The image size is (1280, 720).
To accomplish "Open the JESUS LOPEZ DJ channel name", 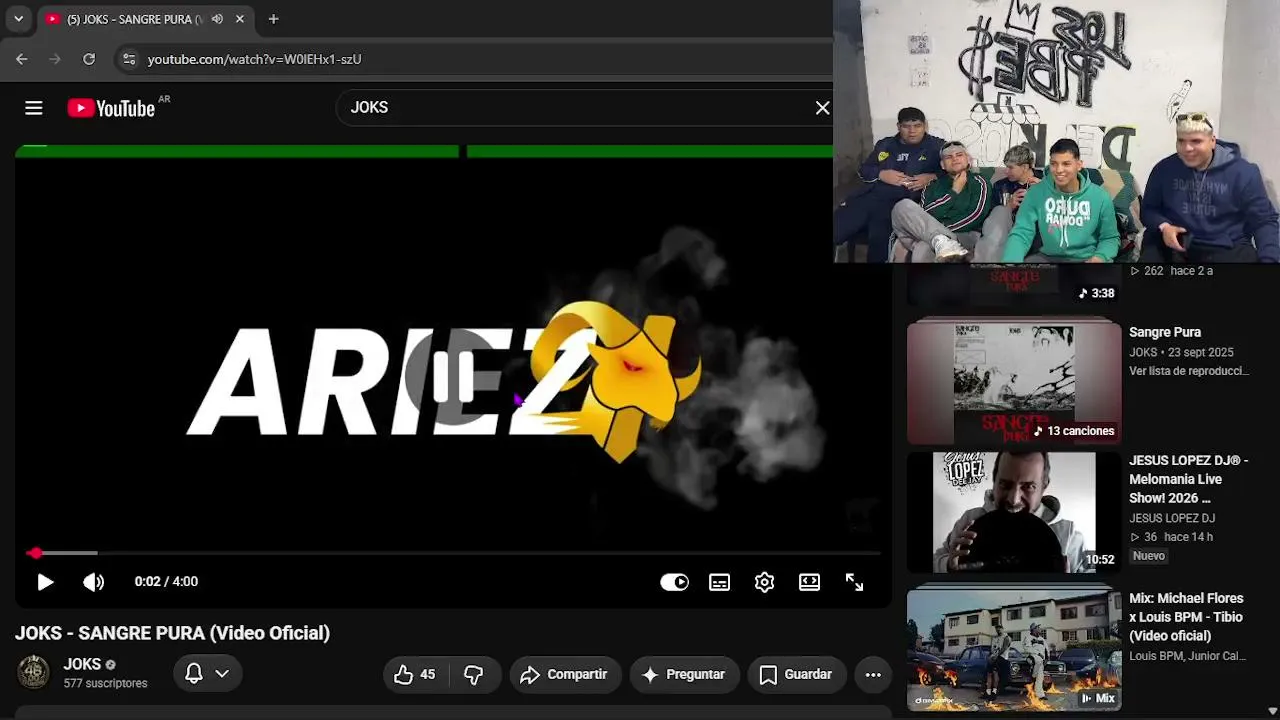I will point(1172,518).
